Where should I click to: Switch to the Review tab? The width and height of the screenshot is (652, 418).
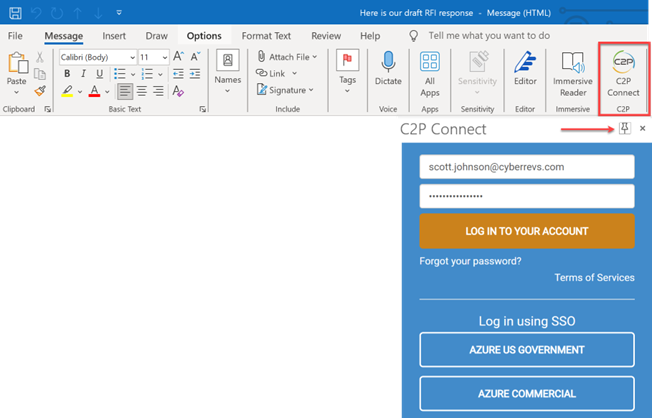coord(326,36)
